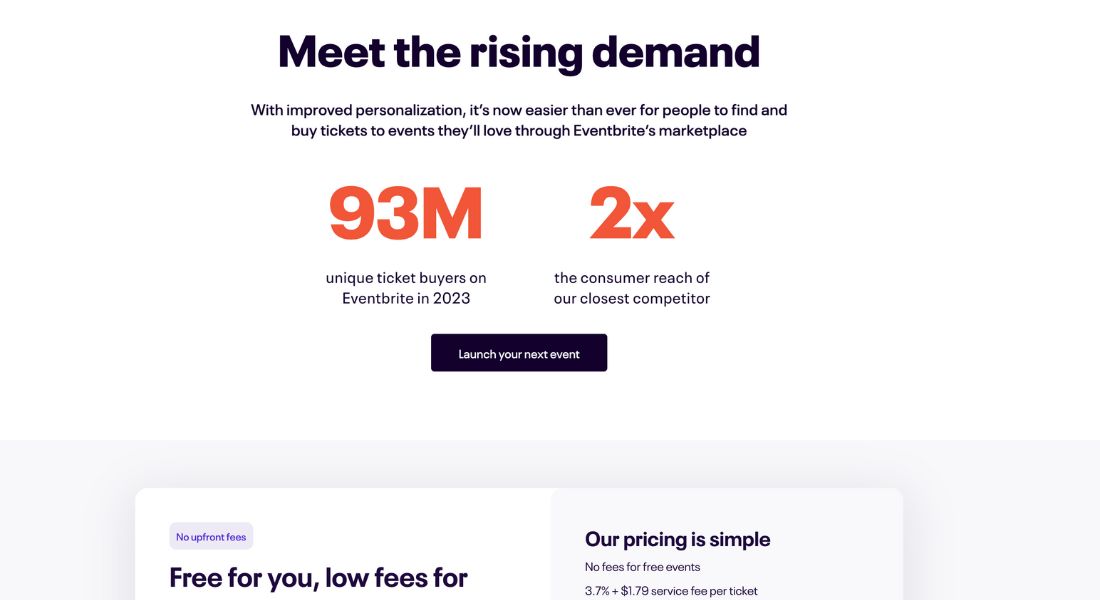
Task: Click the 3.7% + $1.79 service fee text
Action: (671, 591)
